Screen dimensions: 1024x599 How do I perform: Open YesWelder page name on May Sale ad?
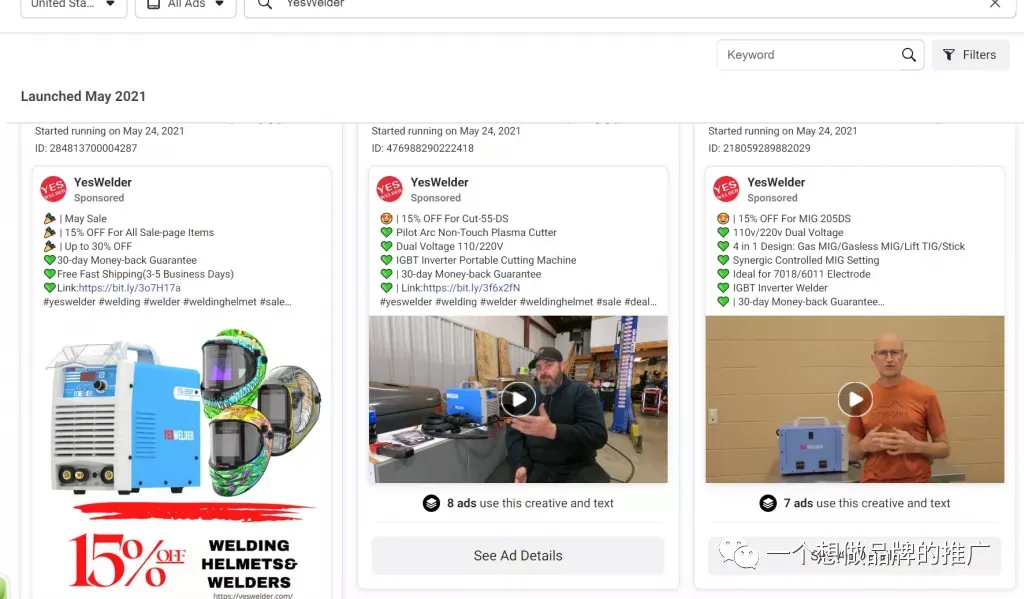tap(103, 182)
